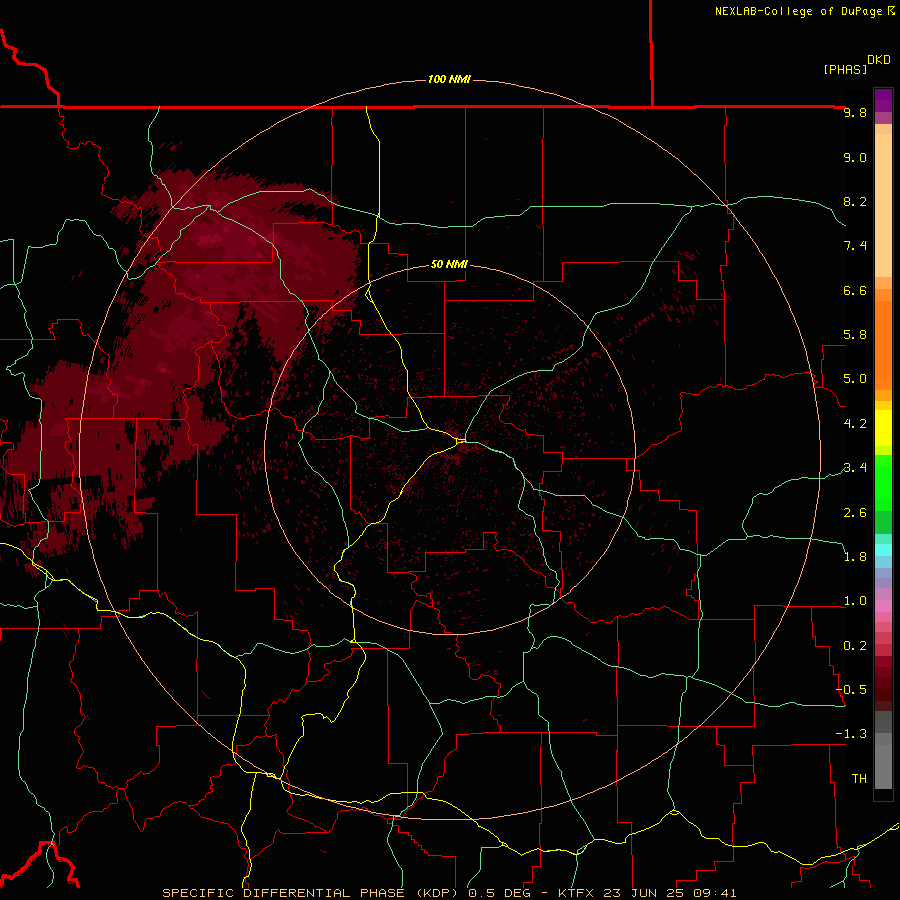Click the 7.4 value on the scale
This screenshot has height=900, width=900.
tap(855, 246)
